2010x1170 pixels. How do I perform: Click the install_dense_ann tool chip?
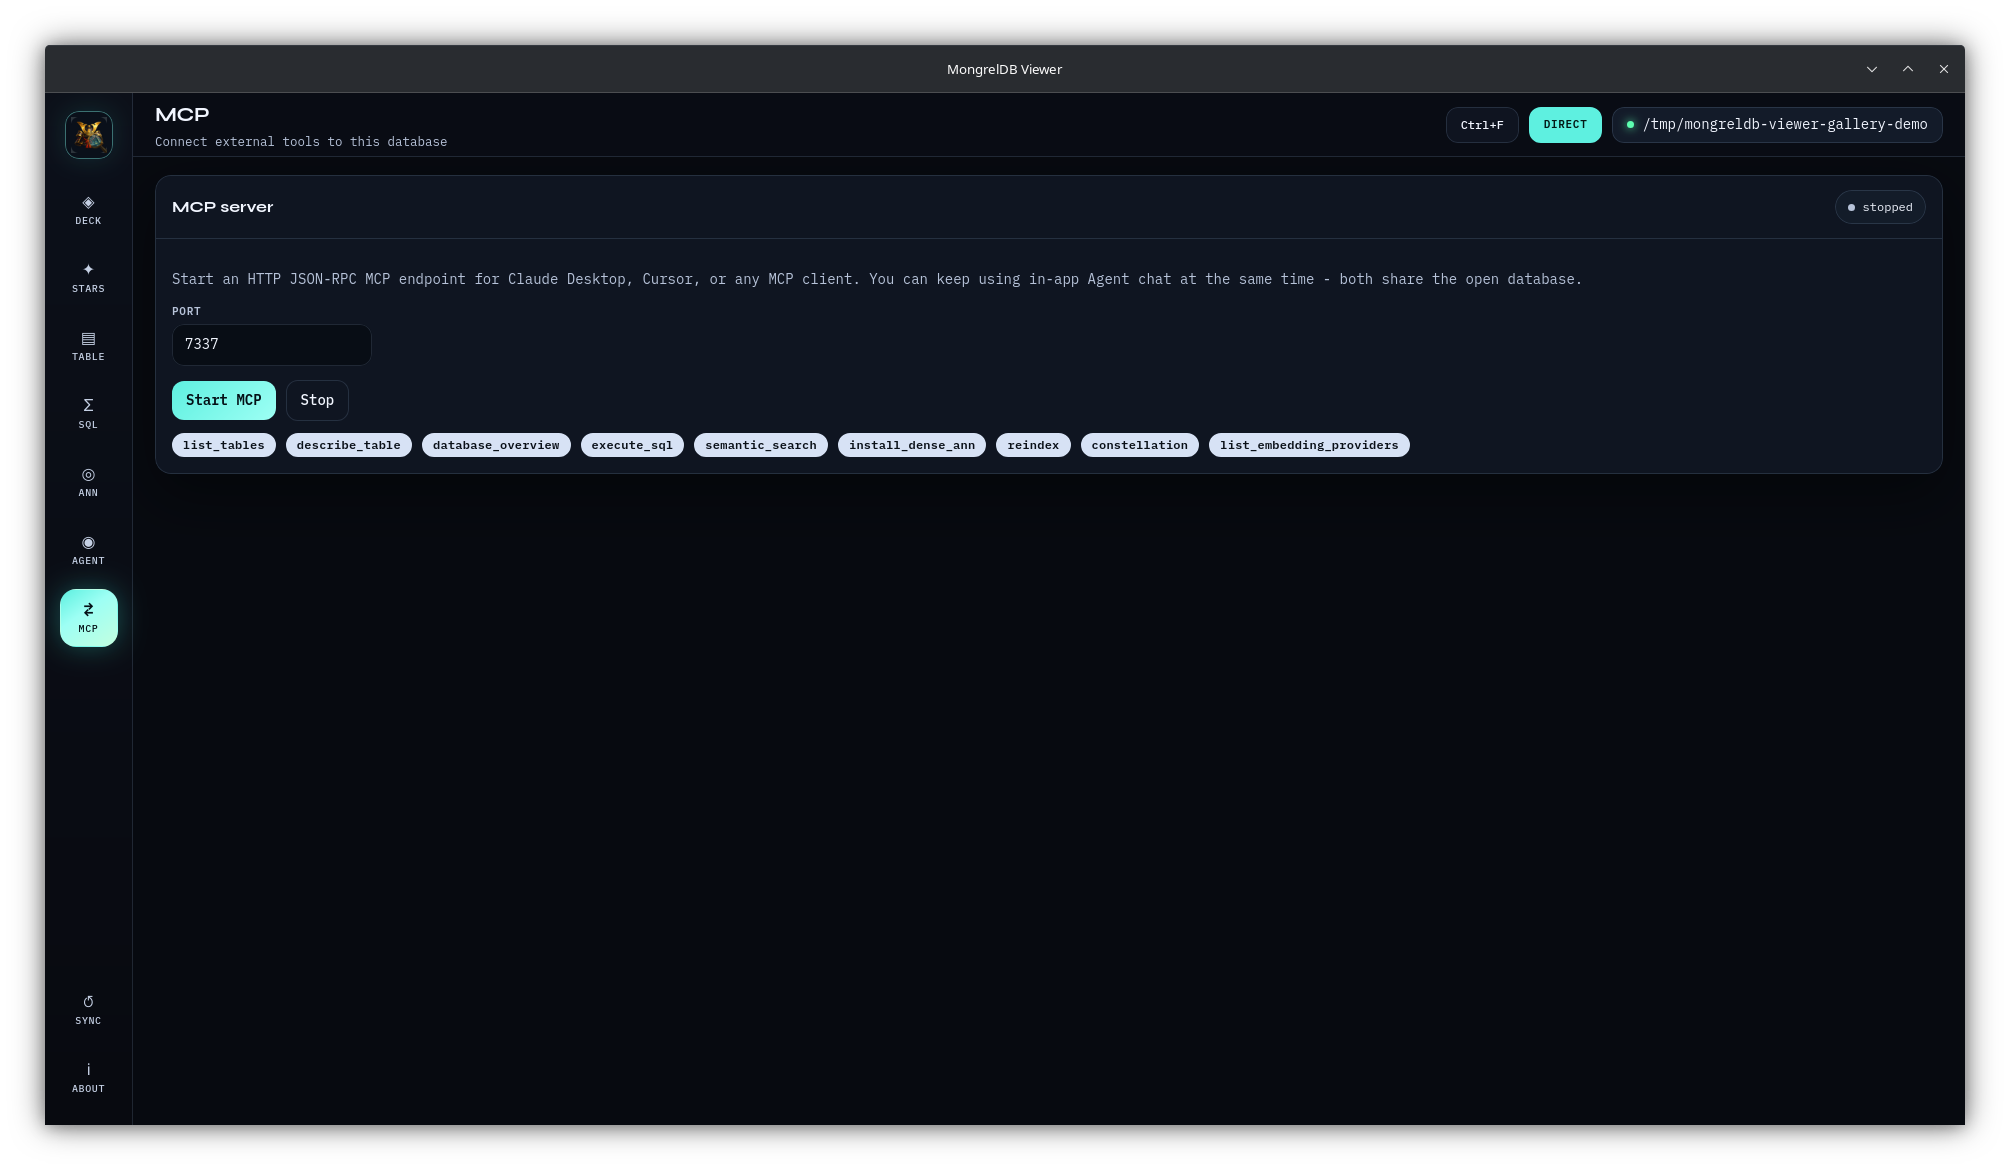912,445
